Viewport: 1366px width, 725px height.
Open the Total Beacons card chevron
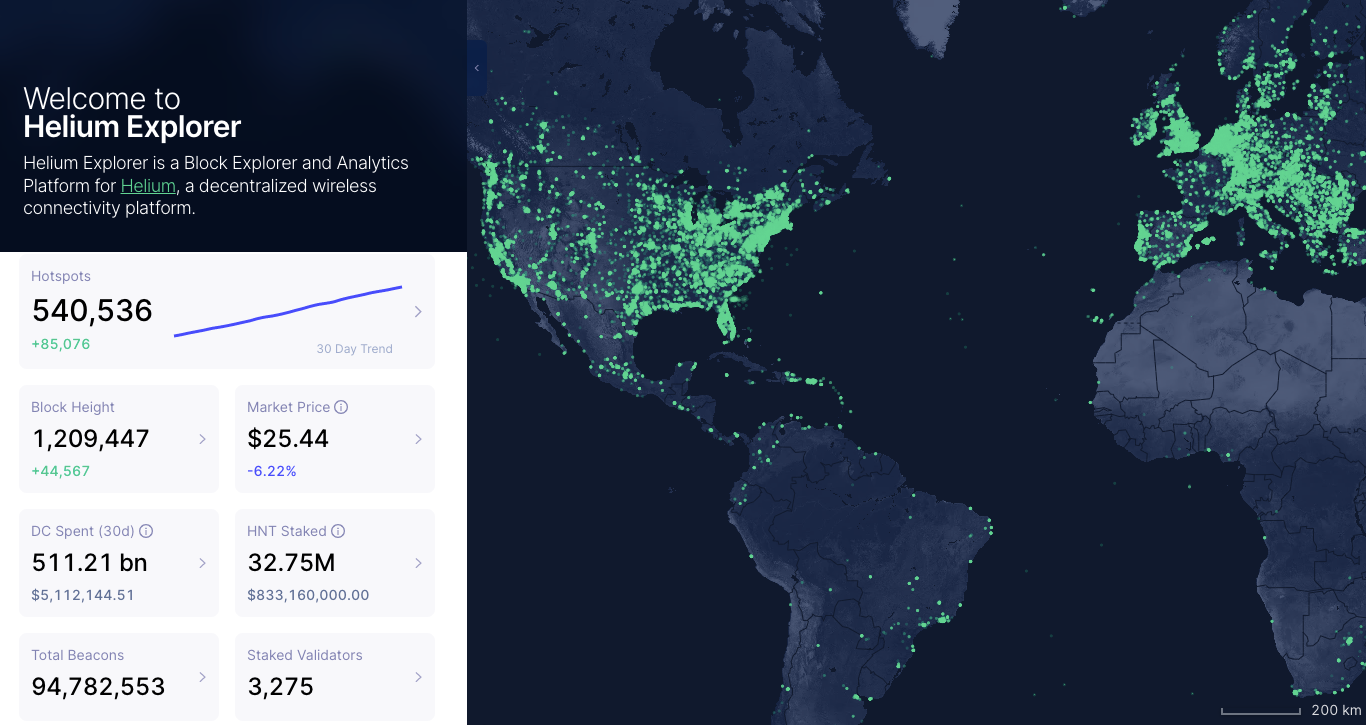(202, 677)
